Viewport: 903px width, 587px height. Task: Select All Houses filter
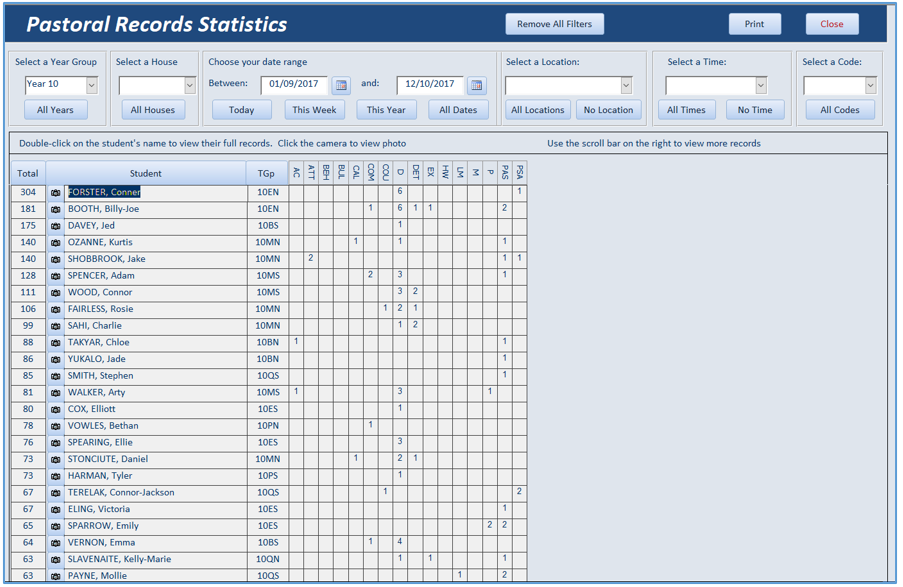pyautogui.click(x=153, y=109)
